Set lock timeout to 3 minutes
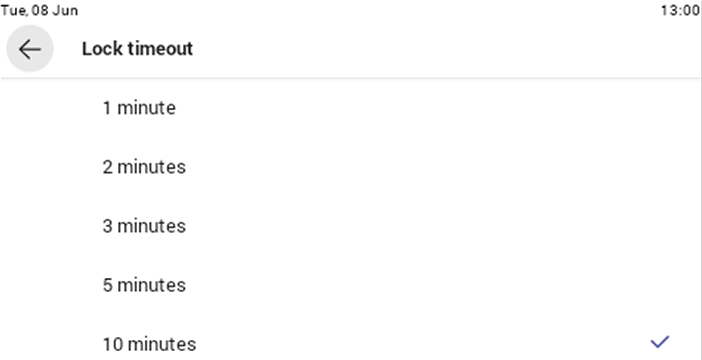The image size is (702, 360). point(351,226)
